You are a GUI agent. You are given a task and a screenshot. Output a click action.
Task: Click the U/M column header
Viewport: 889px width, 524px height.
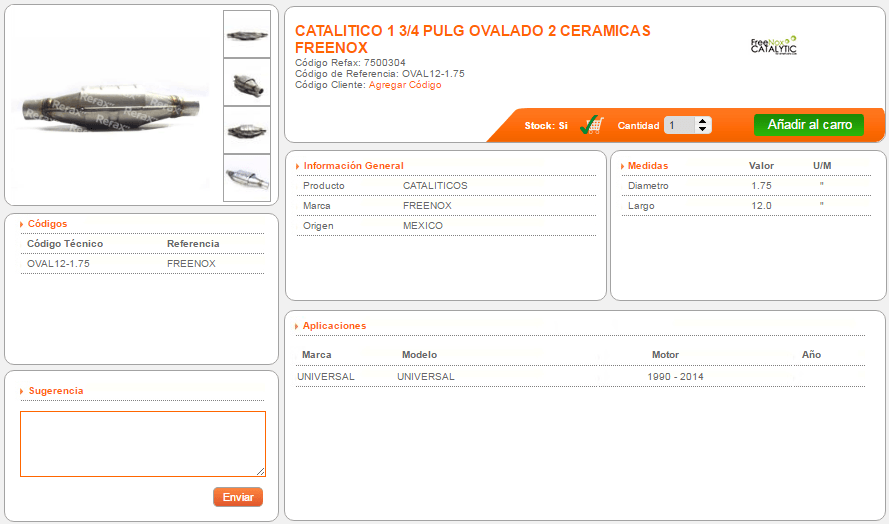point(822,166)
